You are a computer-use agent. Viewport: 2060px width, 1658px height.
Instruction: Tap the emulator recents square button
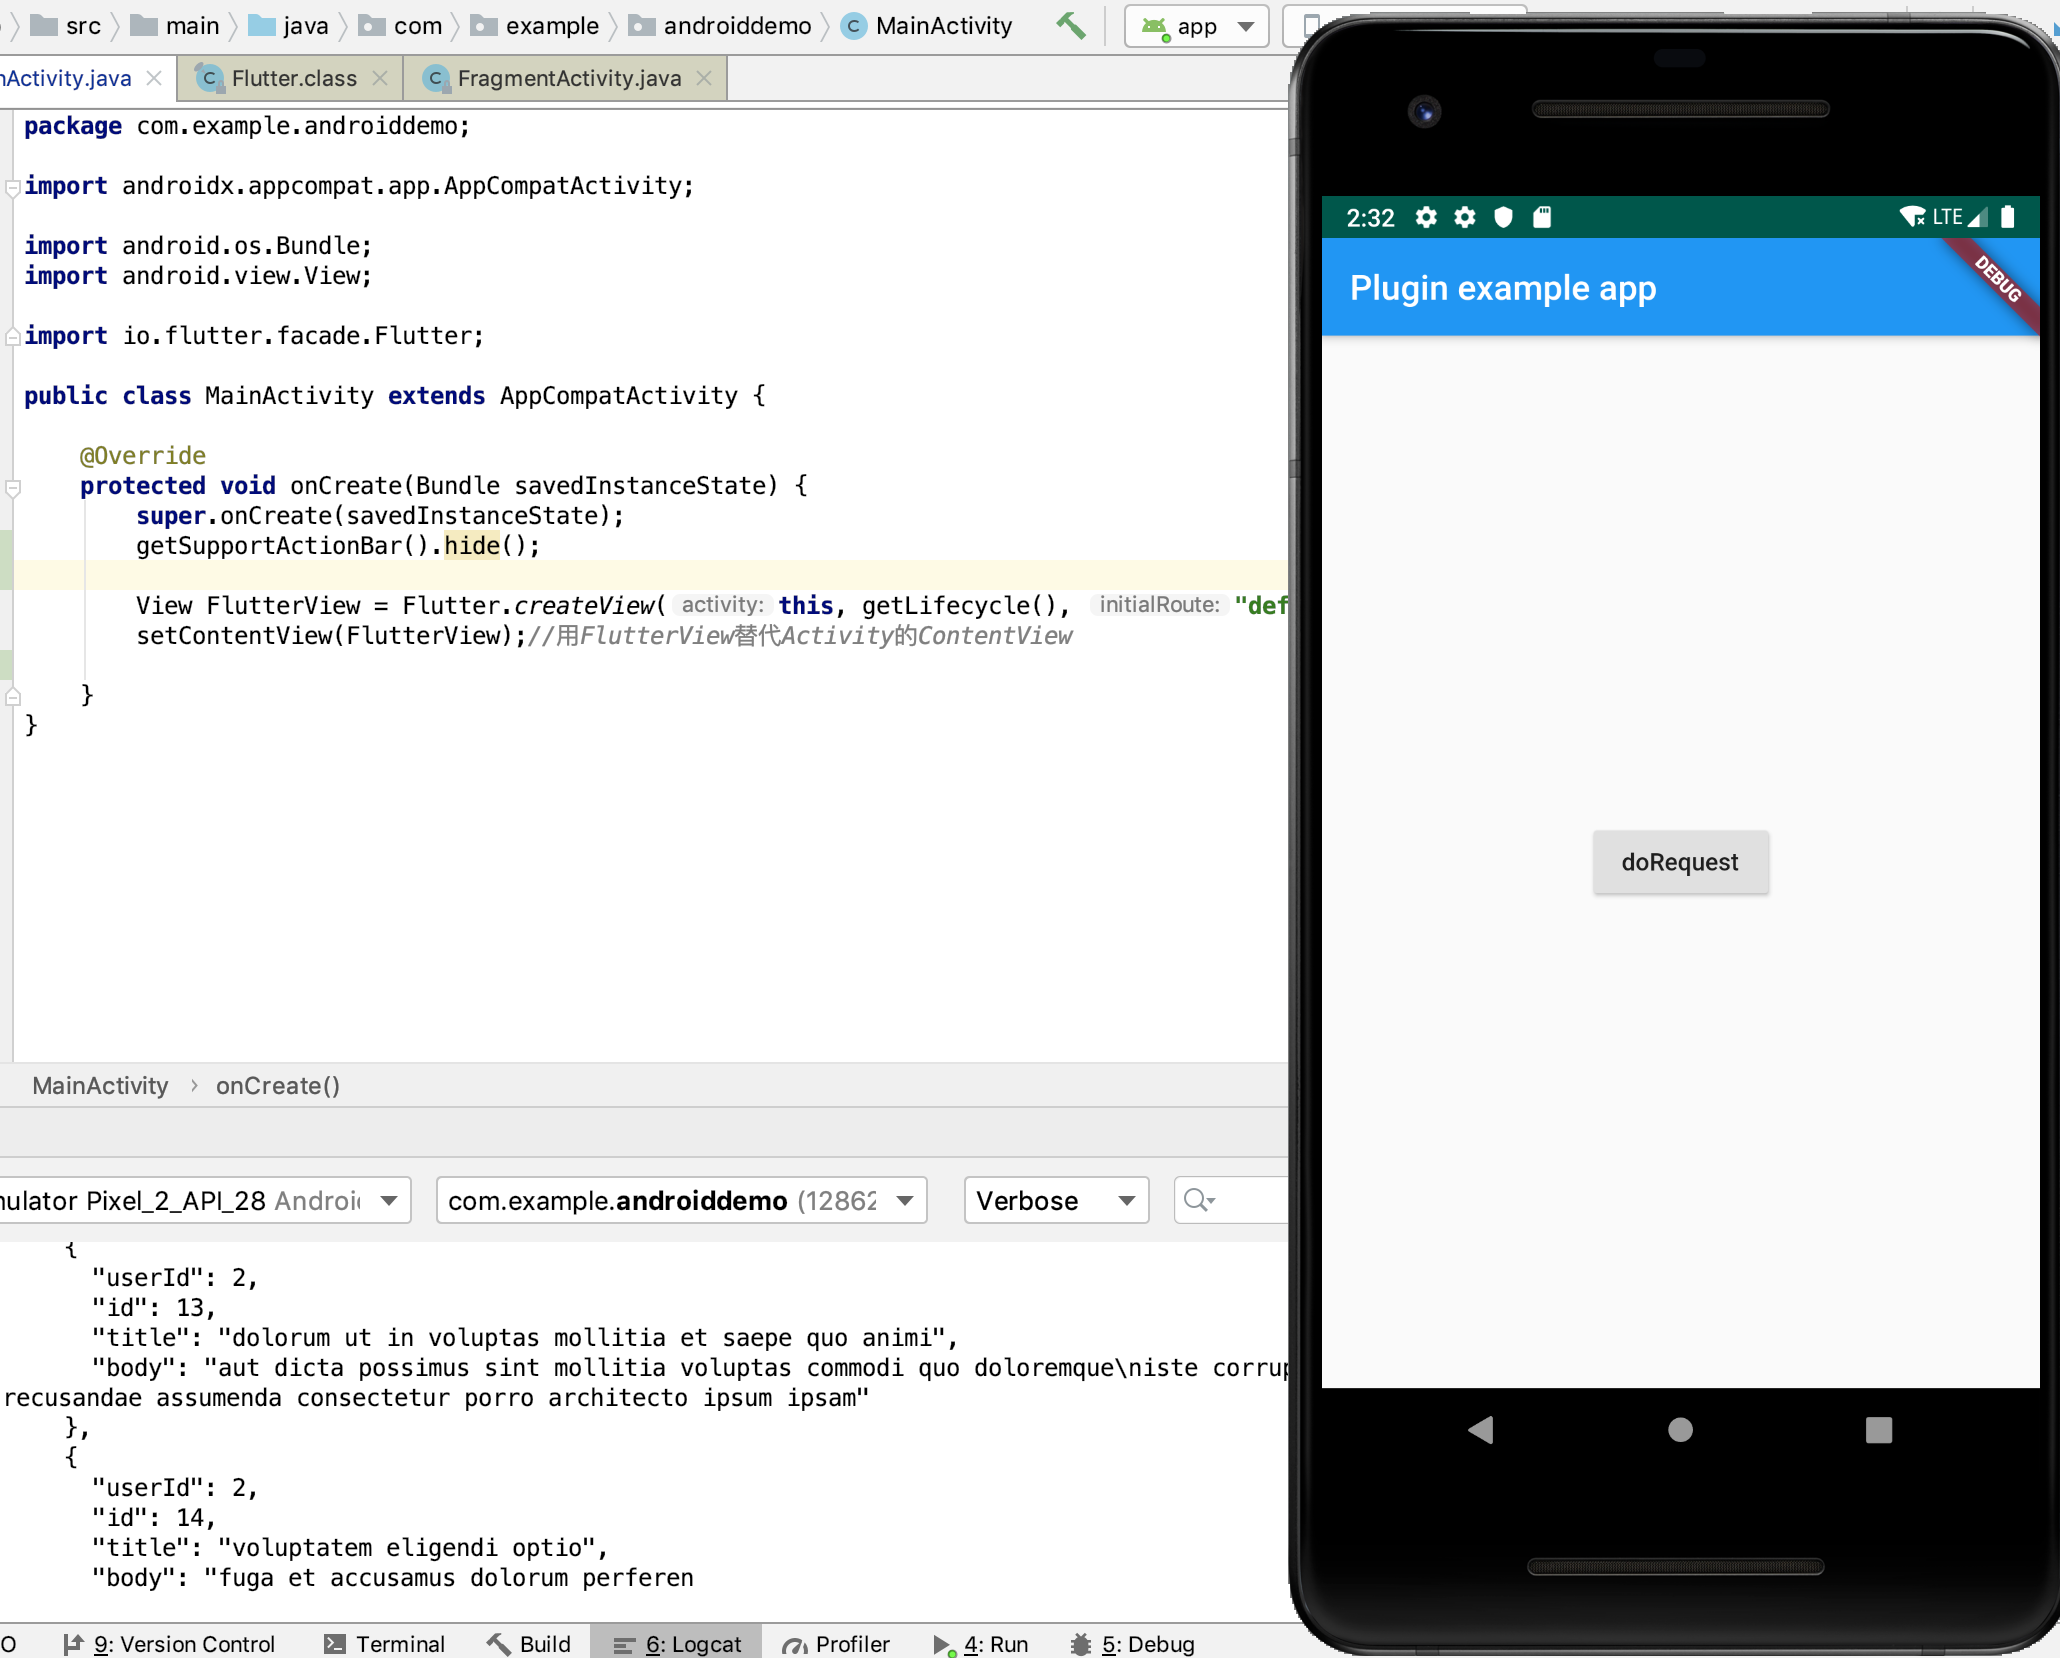(1878, 1430)
